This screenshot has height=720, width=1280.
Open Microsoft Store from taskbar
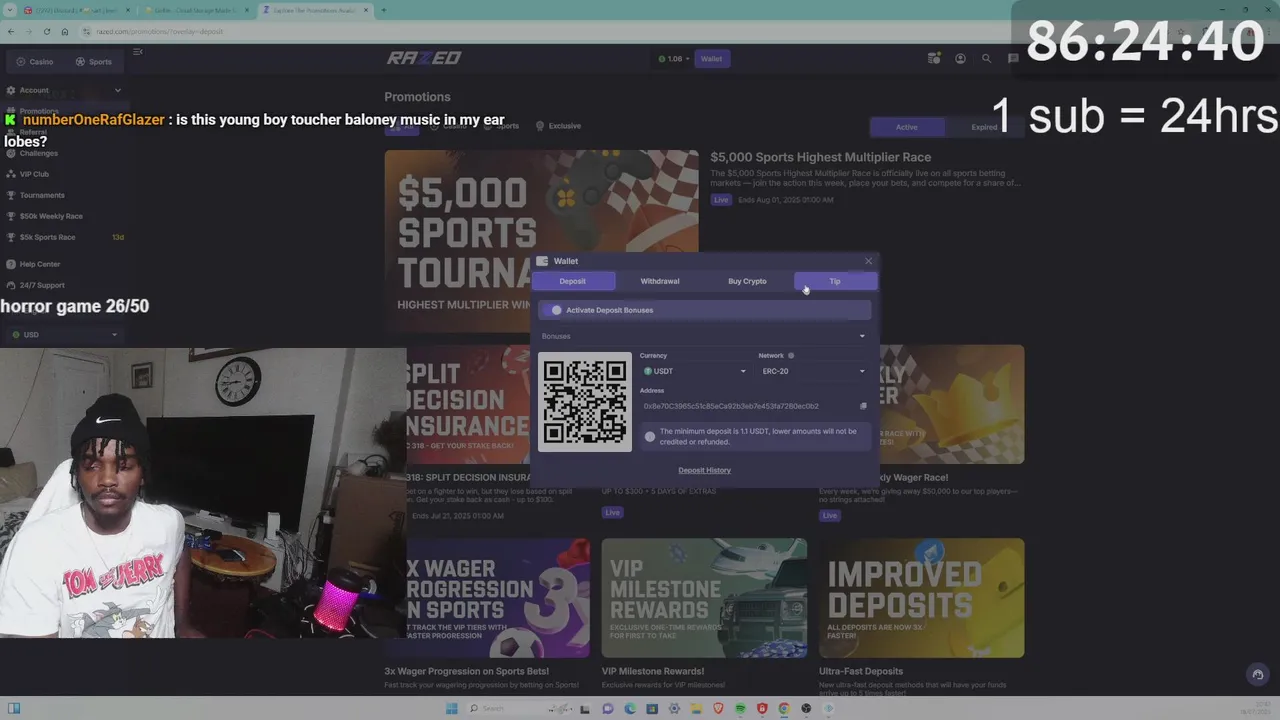coord(652,709)
